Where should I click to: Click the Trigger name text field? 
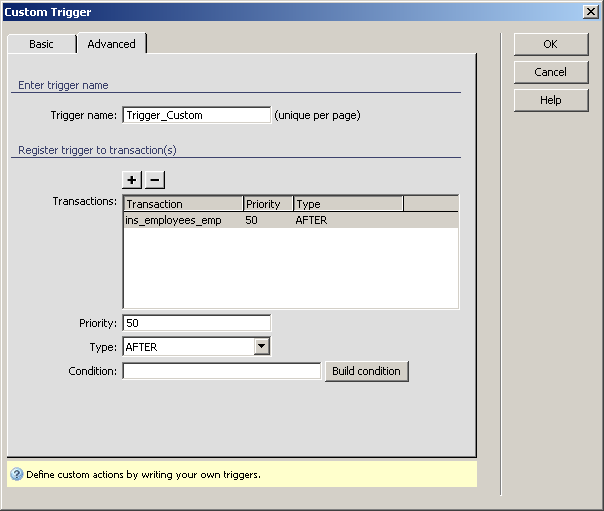pos(196,115)
